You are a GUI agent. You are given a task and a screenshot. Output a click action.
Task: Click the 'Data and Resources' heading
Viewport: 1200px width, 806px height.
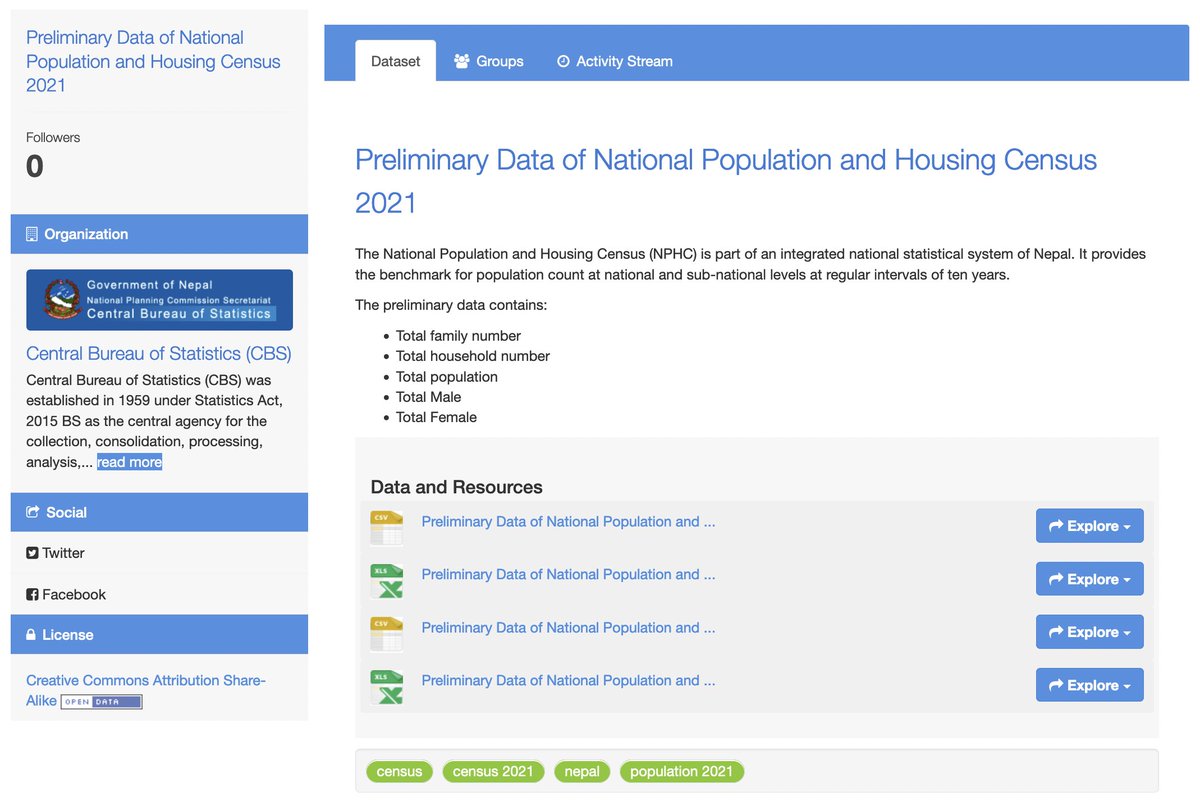pyautogui.click(x=457, y=487)
